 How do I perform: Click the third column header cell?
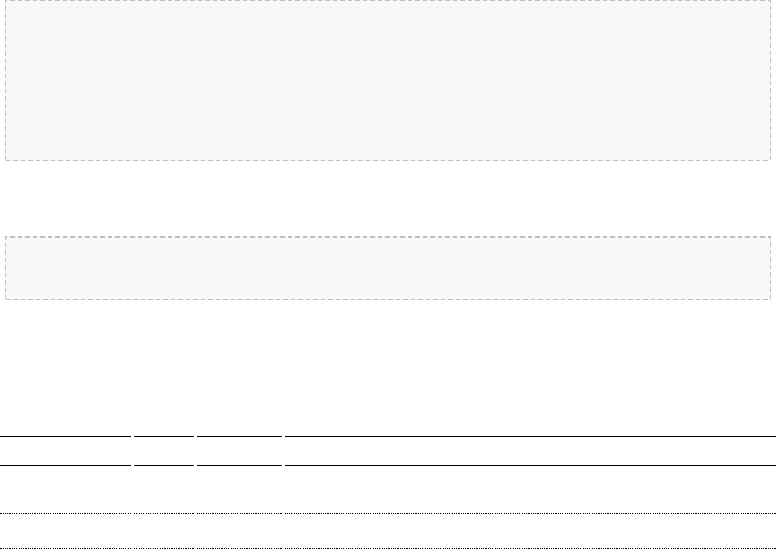pyautogui.click(x=240, y=451)
